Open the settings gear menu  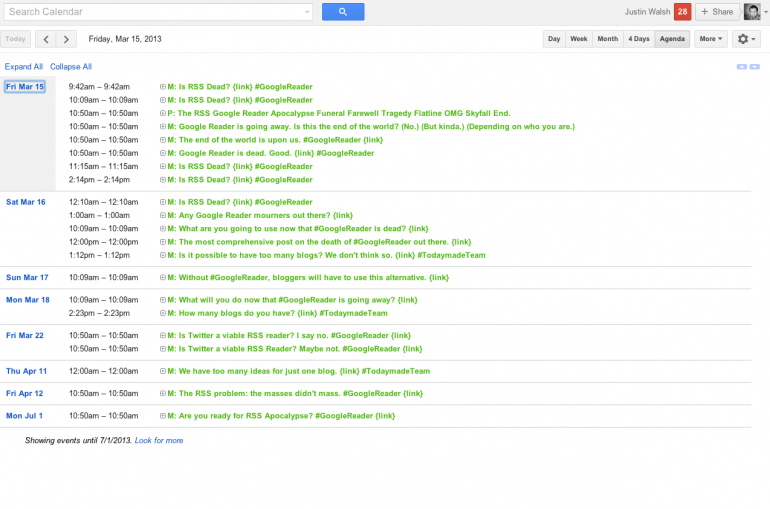click(746, 39)
